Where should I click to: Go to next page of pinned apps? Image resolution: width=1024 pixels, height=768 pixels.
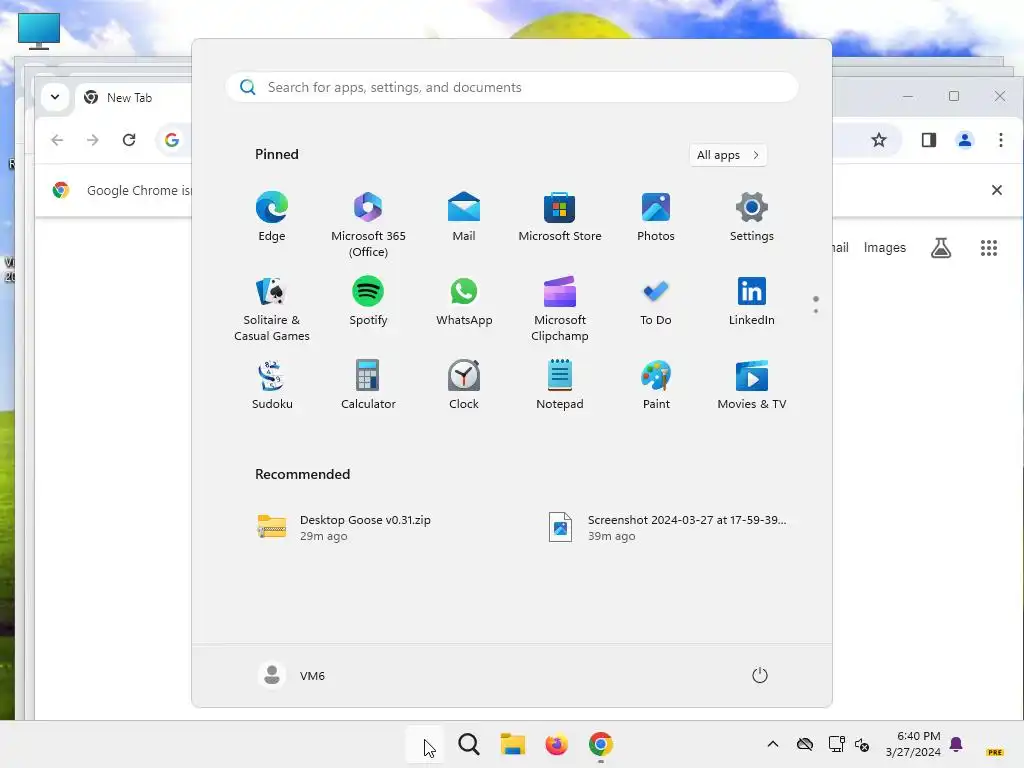pos(816,311)
